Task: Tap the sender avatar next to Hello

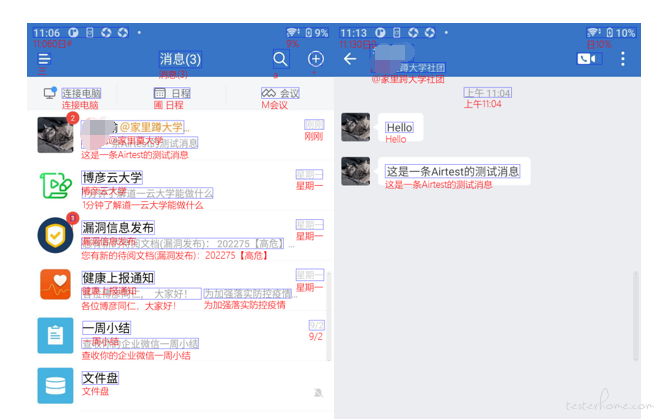Action: (355, 127)
